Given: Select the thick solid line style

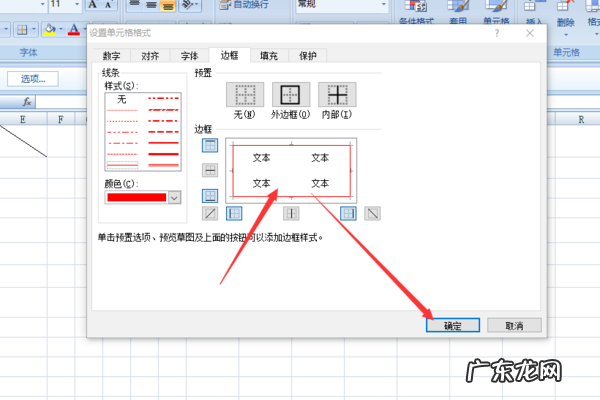Looking at the screenshot, I should pos(163,154).
